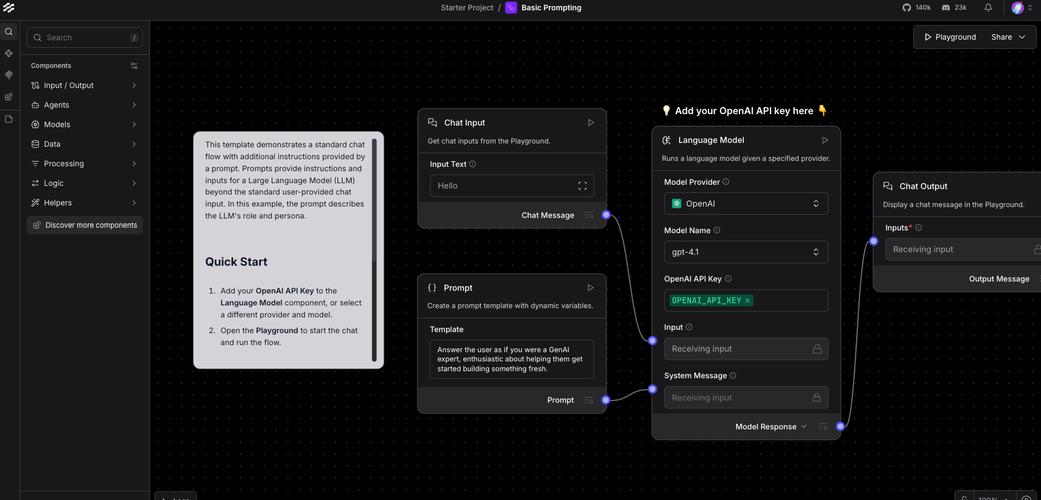Image resolution: width=1041 pixels, height=500 pixels.
Task: Inspect Prompt output icon
Action: click(588, 400)
